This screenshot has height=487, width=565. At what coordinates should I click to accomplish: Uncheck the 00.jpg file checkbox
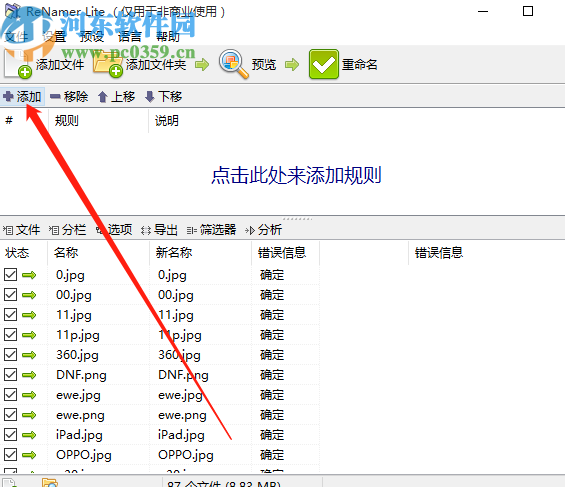pyautogui.click(x=10, y=295)
